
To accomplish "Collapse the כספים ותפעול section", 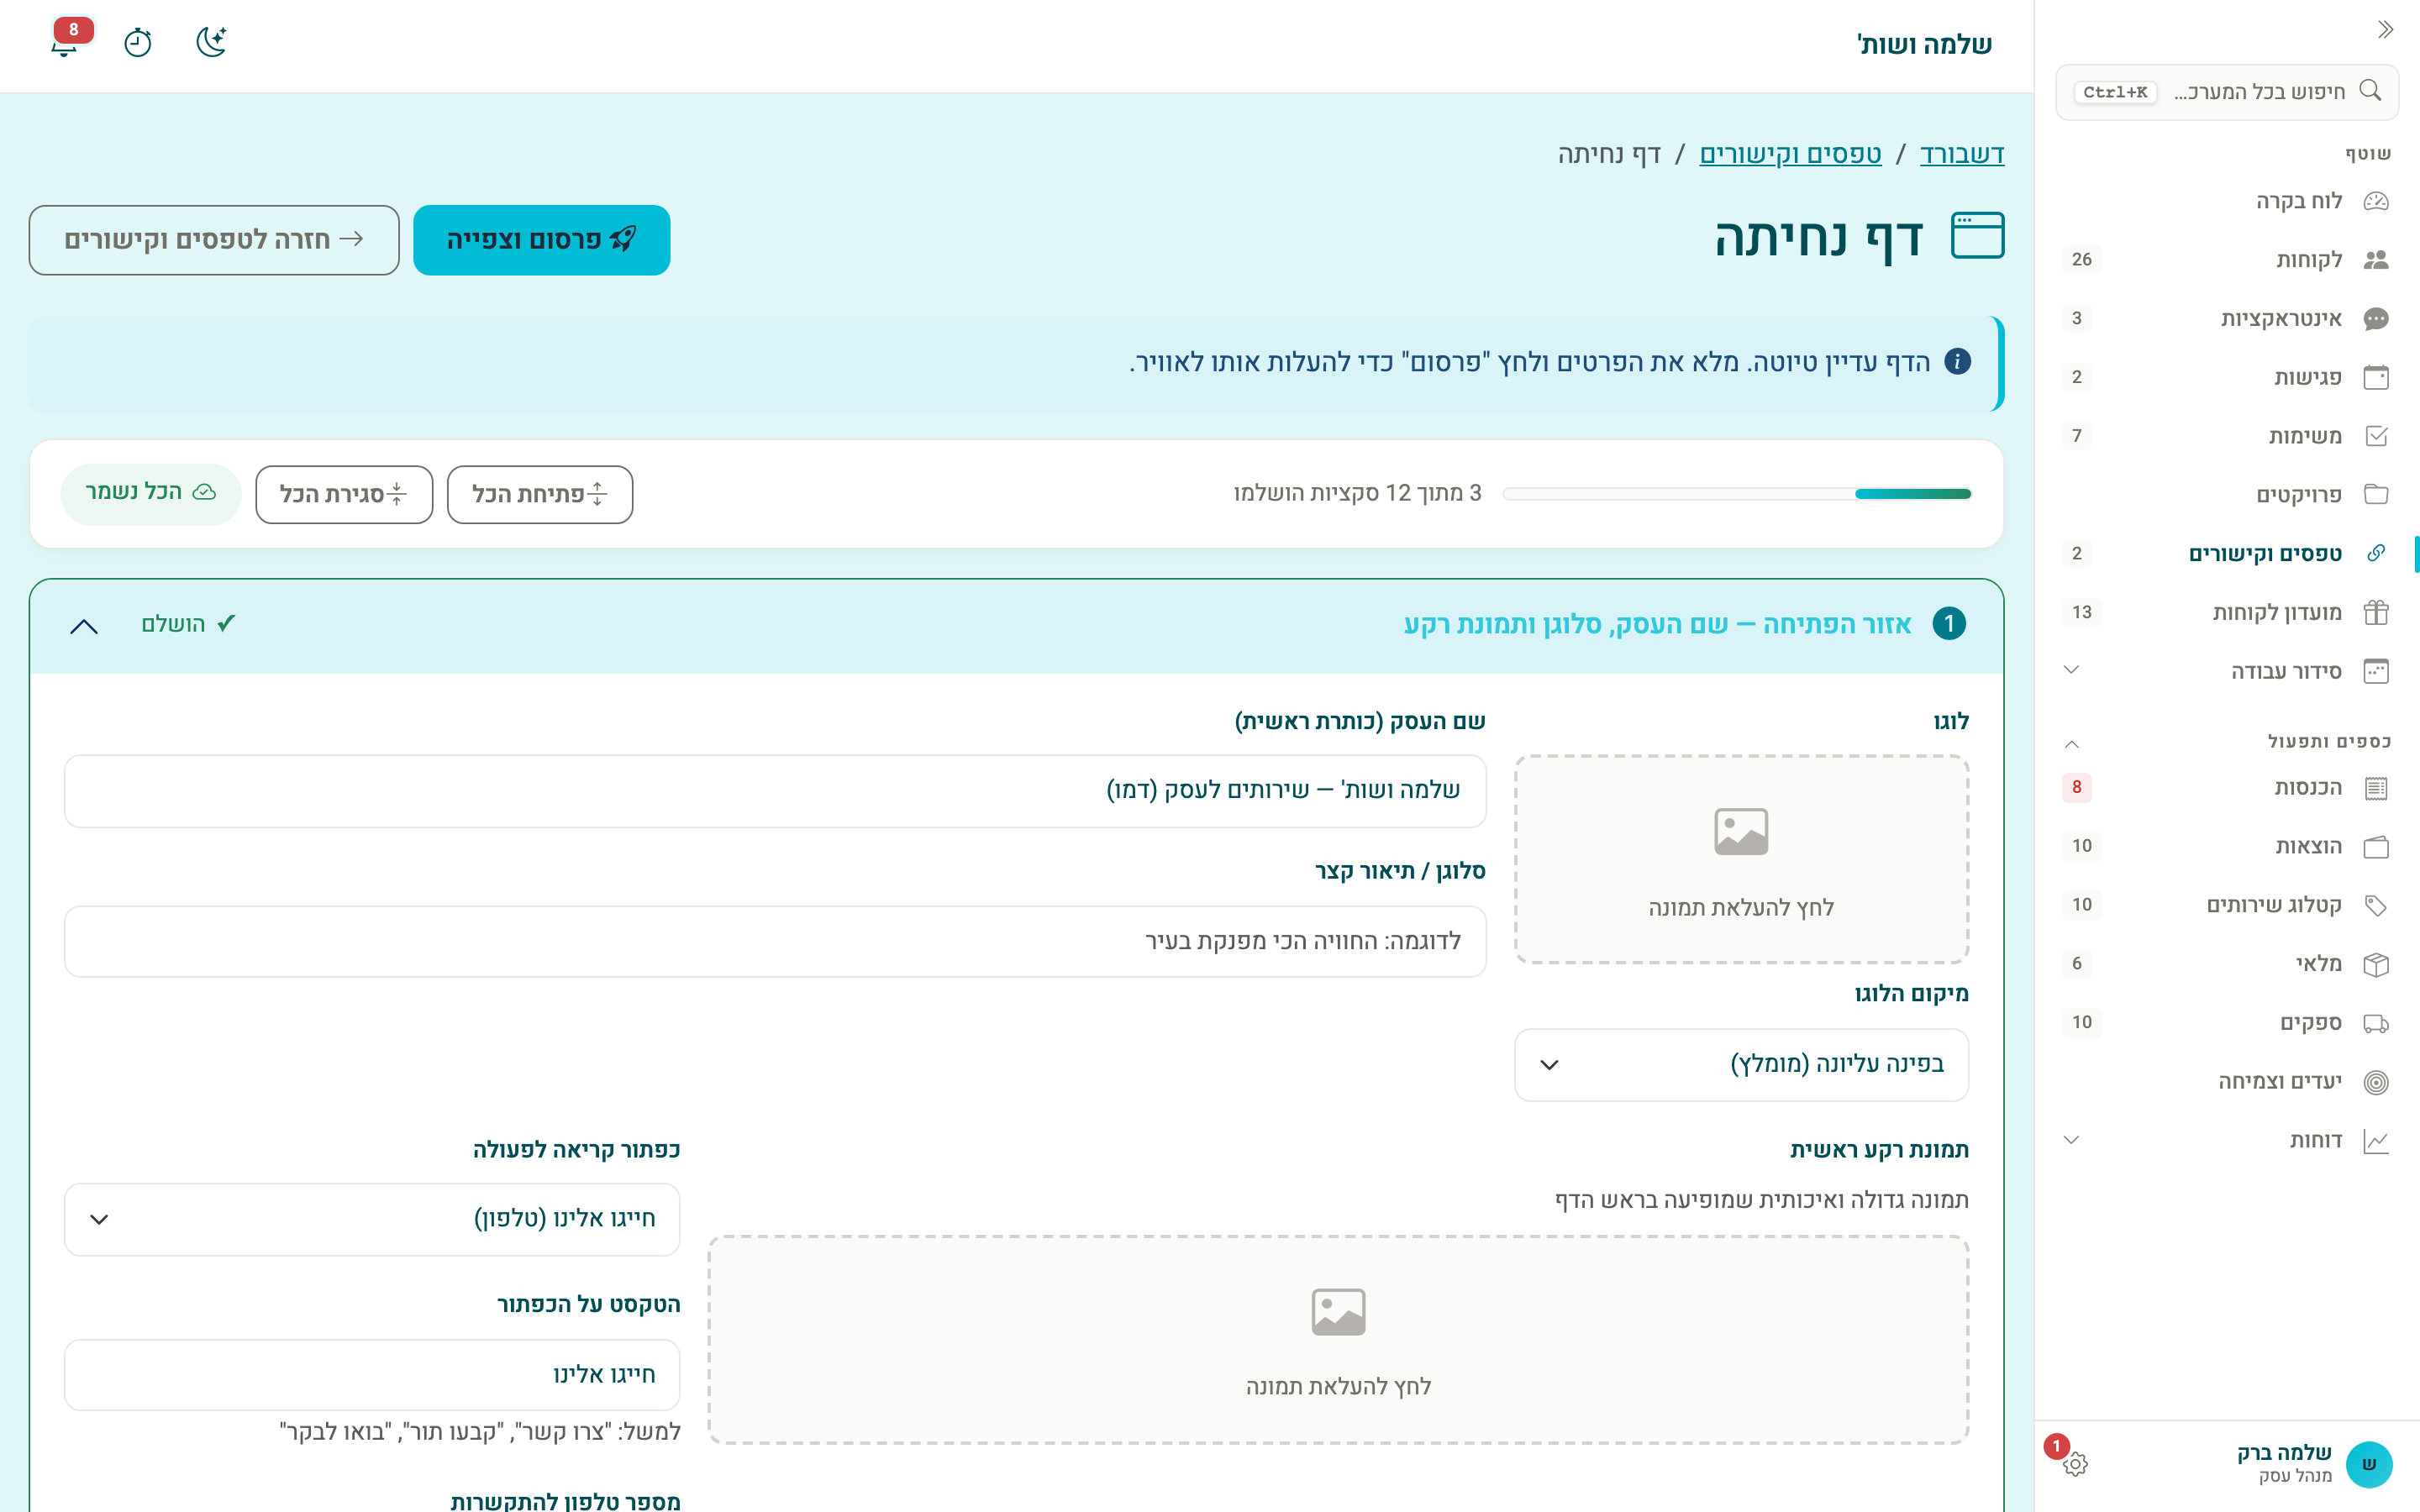I will [2071, 743].
